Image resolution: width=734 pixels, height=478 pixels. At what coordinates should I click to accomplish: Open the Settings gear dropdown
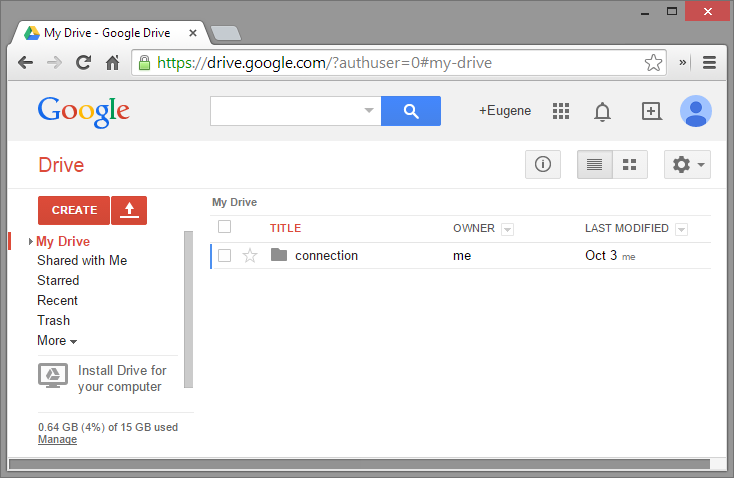tap(687, 164)
